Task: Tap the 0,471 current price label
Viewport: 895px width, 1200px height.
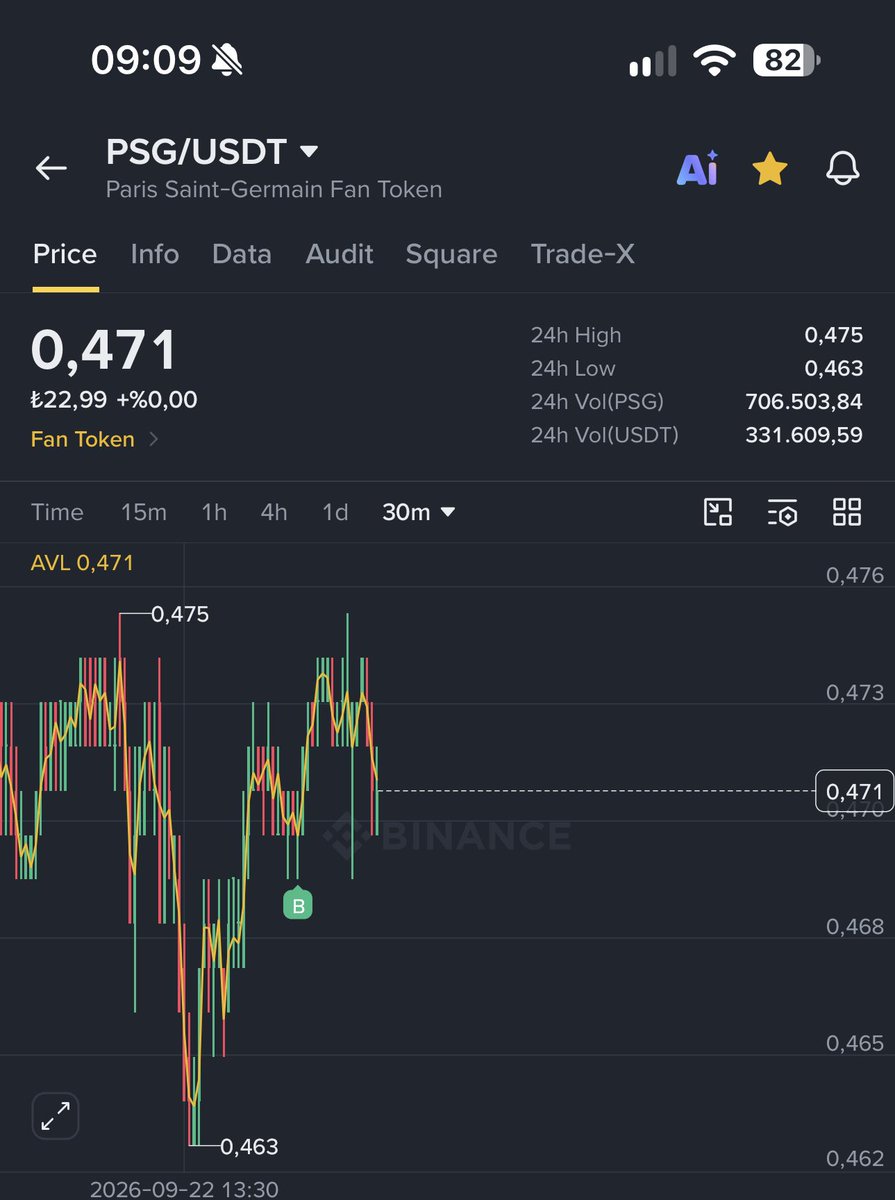Action: (853, 792)
